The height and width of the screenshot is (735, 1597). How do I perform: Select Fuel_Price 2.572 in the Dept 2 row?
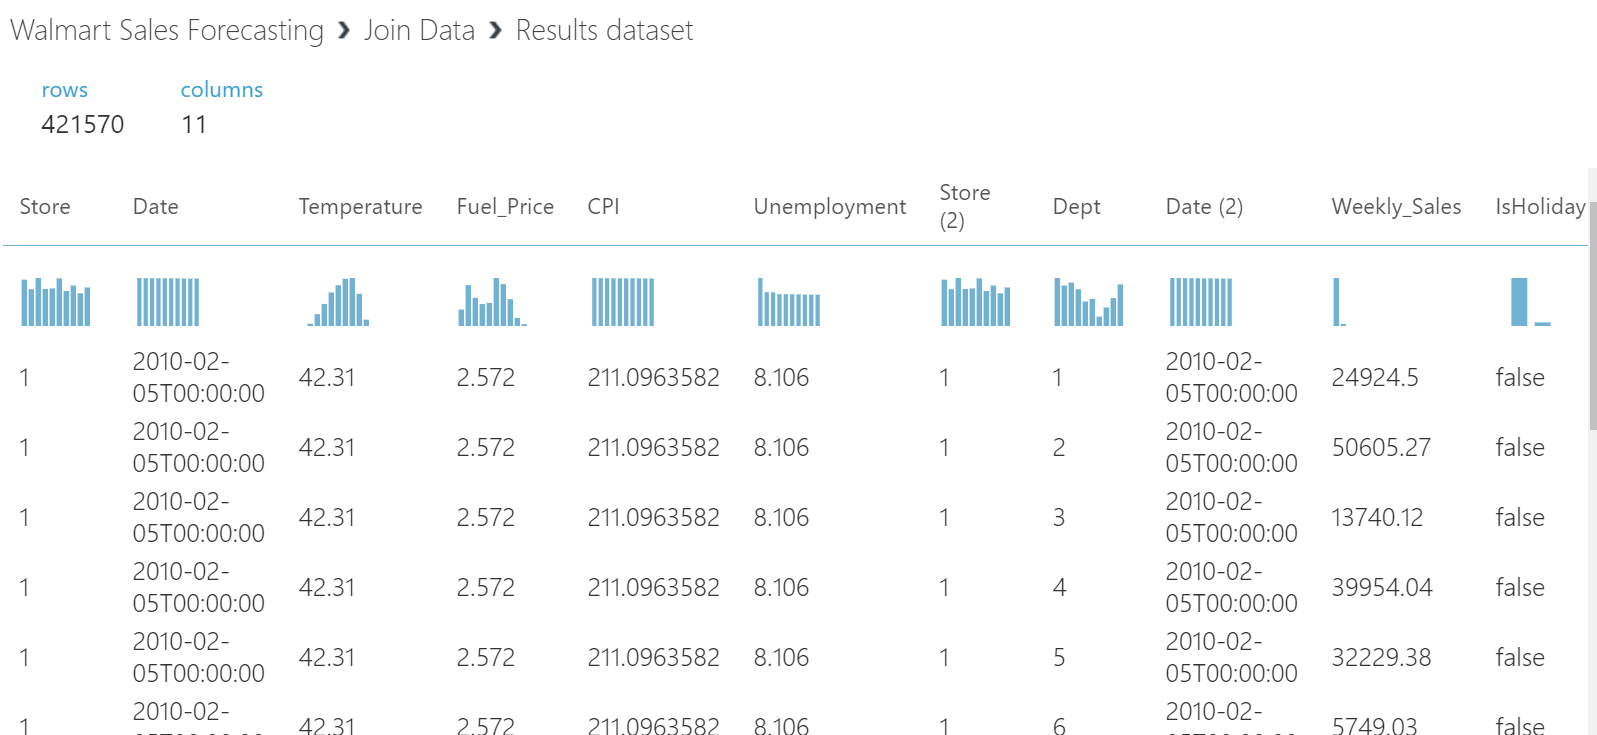click(486, 447)
